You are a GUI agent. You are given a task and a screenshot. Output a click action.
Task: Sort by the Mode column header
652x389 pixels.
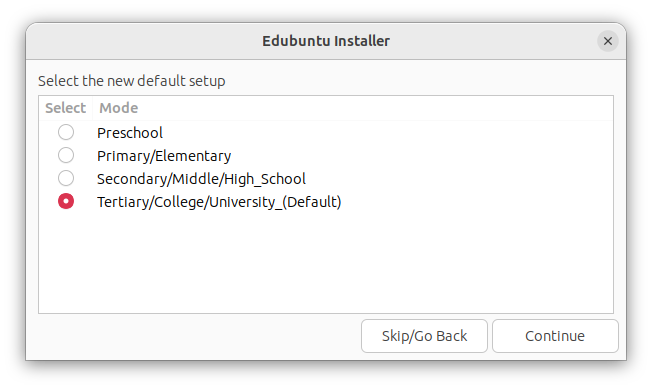(119, 108)
